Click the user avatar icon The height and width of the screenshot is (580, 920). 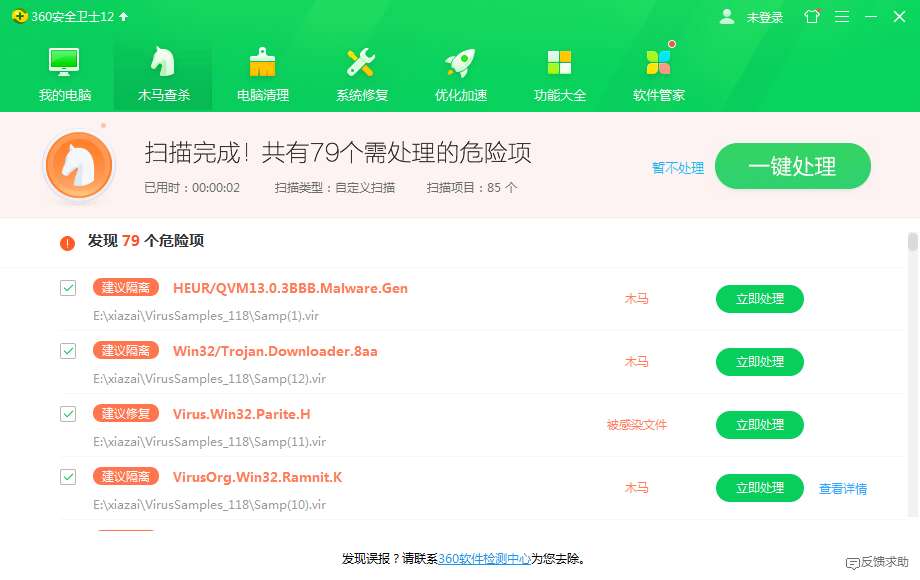click(727, 16)
